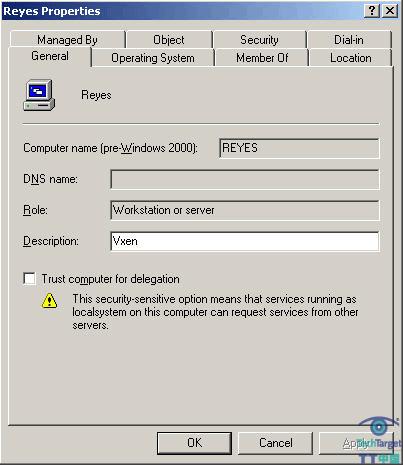
Task: Click the Reyes computer icon
Action: 39,95
